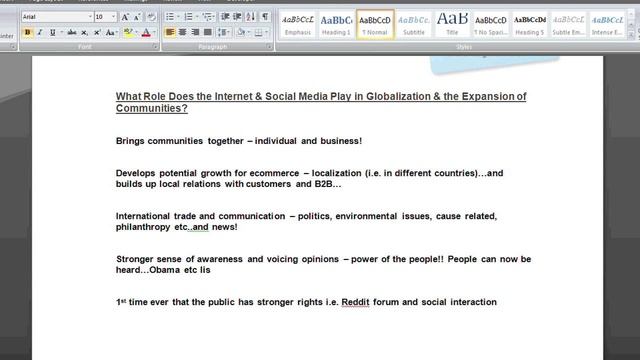Apply the Intense Emphasis style

pyautogui.click(x=607, y=24)
